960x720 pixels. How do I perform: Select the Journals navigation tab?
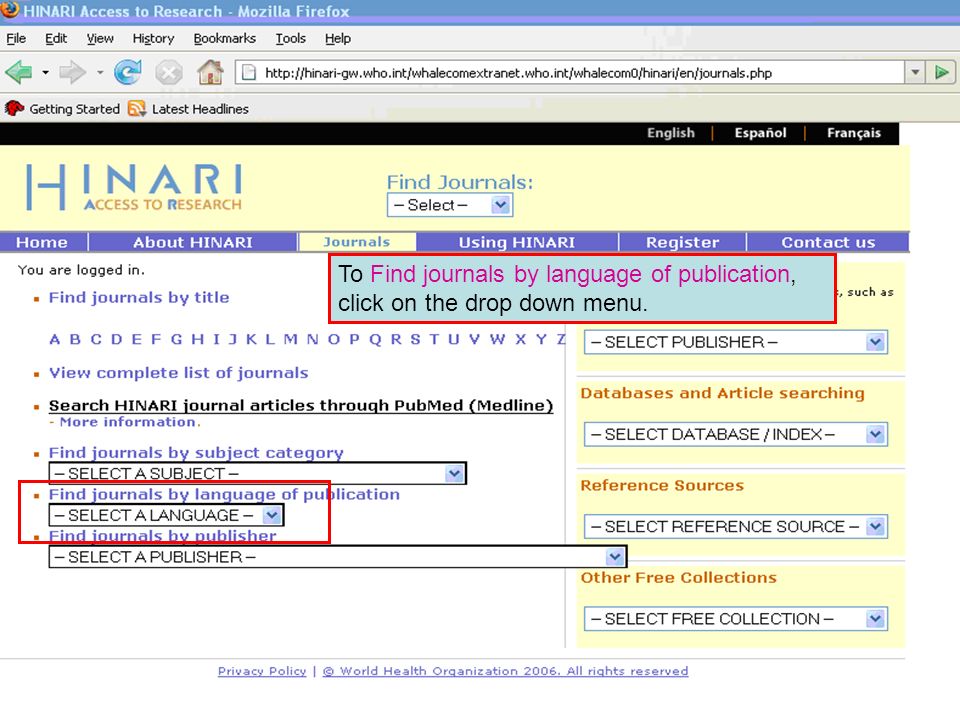point(356,242)
